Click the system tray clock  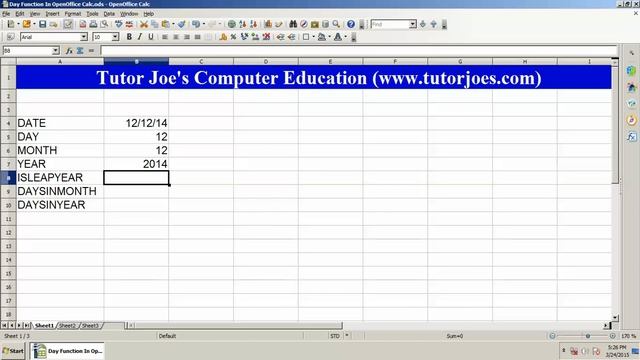point(616,351)
